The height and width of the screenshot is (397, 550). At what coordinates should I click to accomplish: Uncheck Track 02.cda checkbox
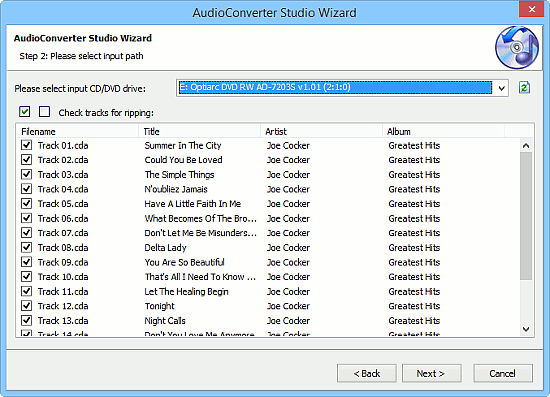click(27, 160)
